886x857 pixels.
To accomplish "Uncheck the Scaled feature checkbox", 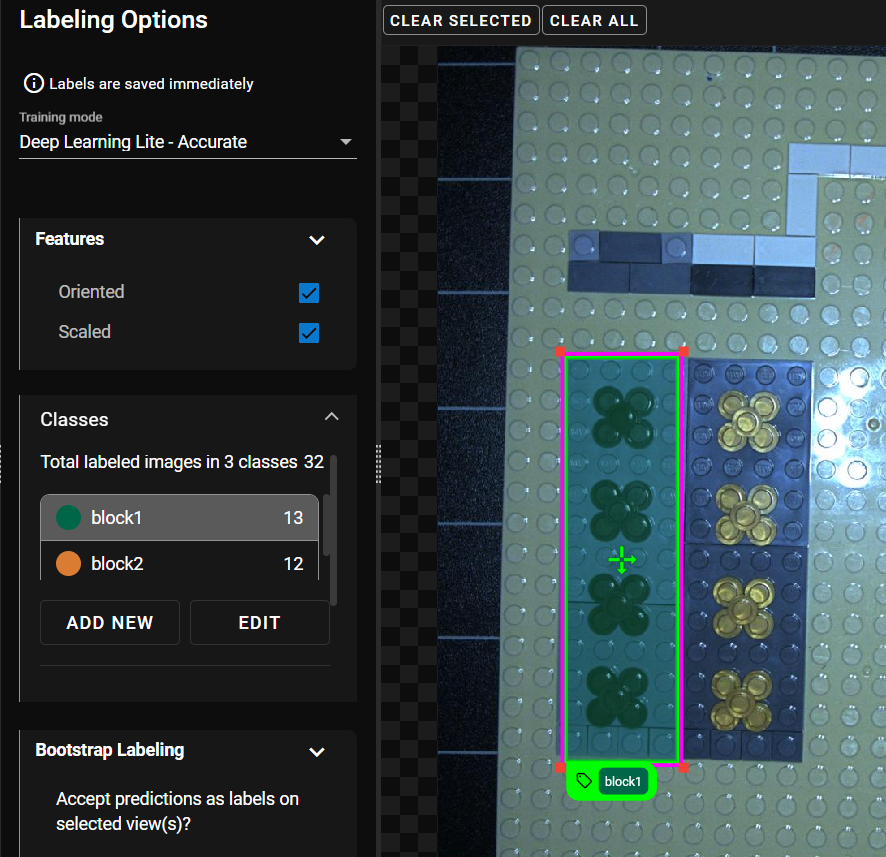I will [309, 333].
